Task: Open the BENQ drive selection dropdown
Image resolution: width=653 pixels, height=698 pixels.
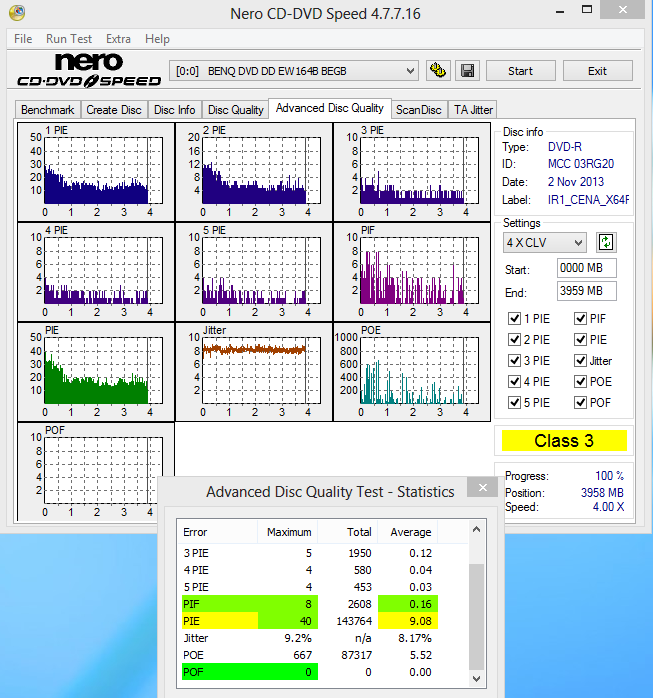Action: click(294, 71)
